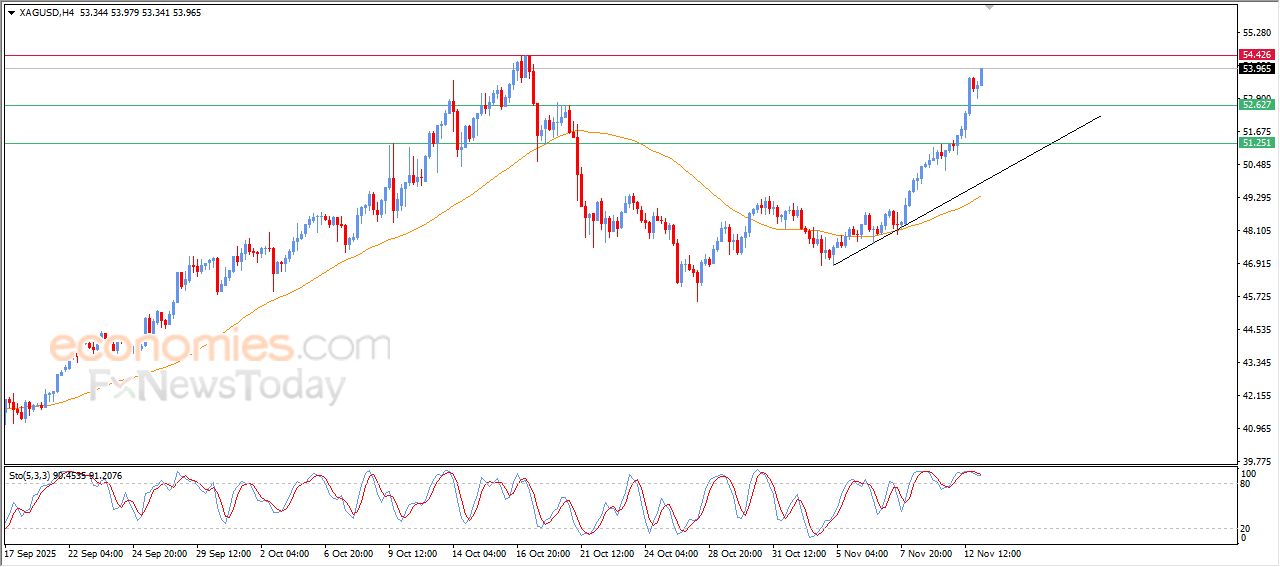Screen dimensions: 1280x567
Task: Click the economies.com watermark
Action: point(219,347)
